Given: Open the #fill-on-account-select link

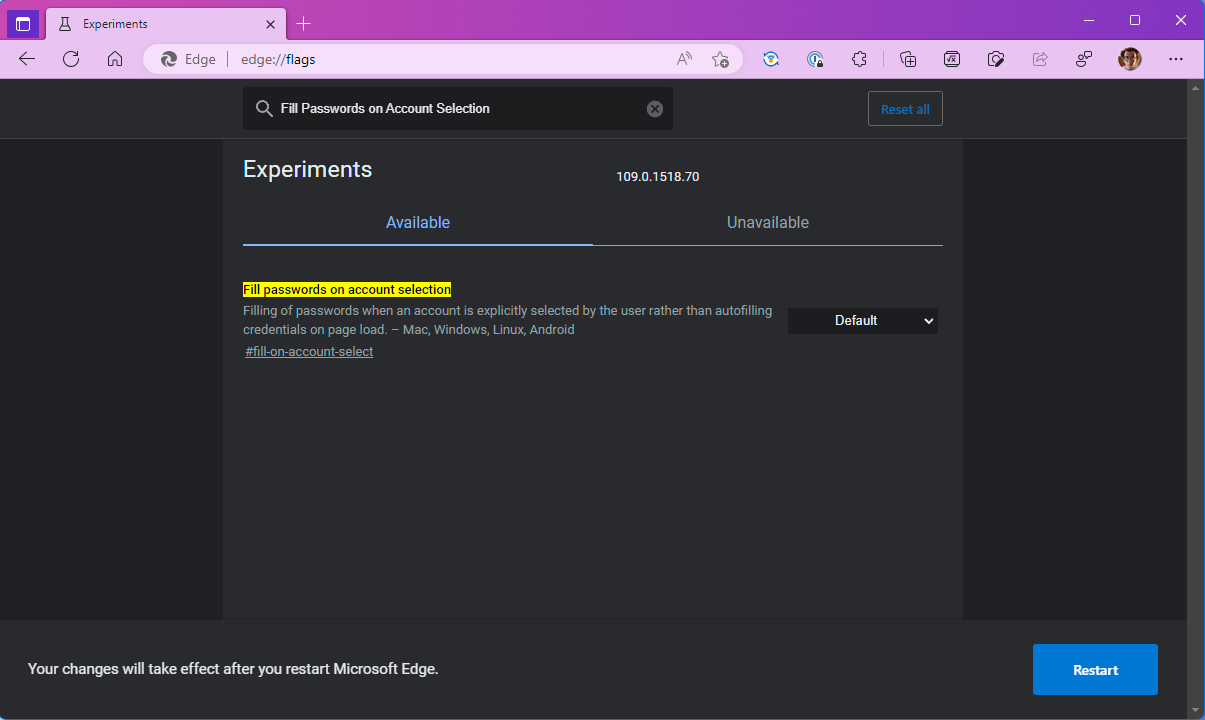Looking at the screenshot, I should tap(309, 352).
